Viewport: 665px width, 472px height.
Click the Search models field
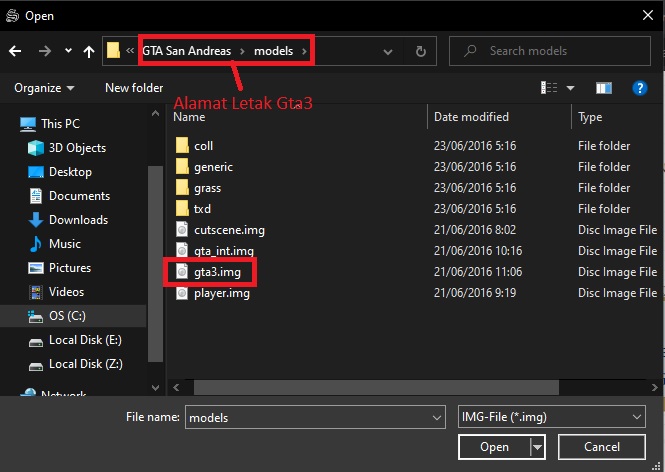550,51
